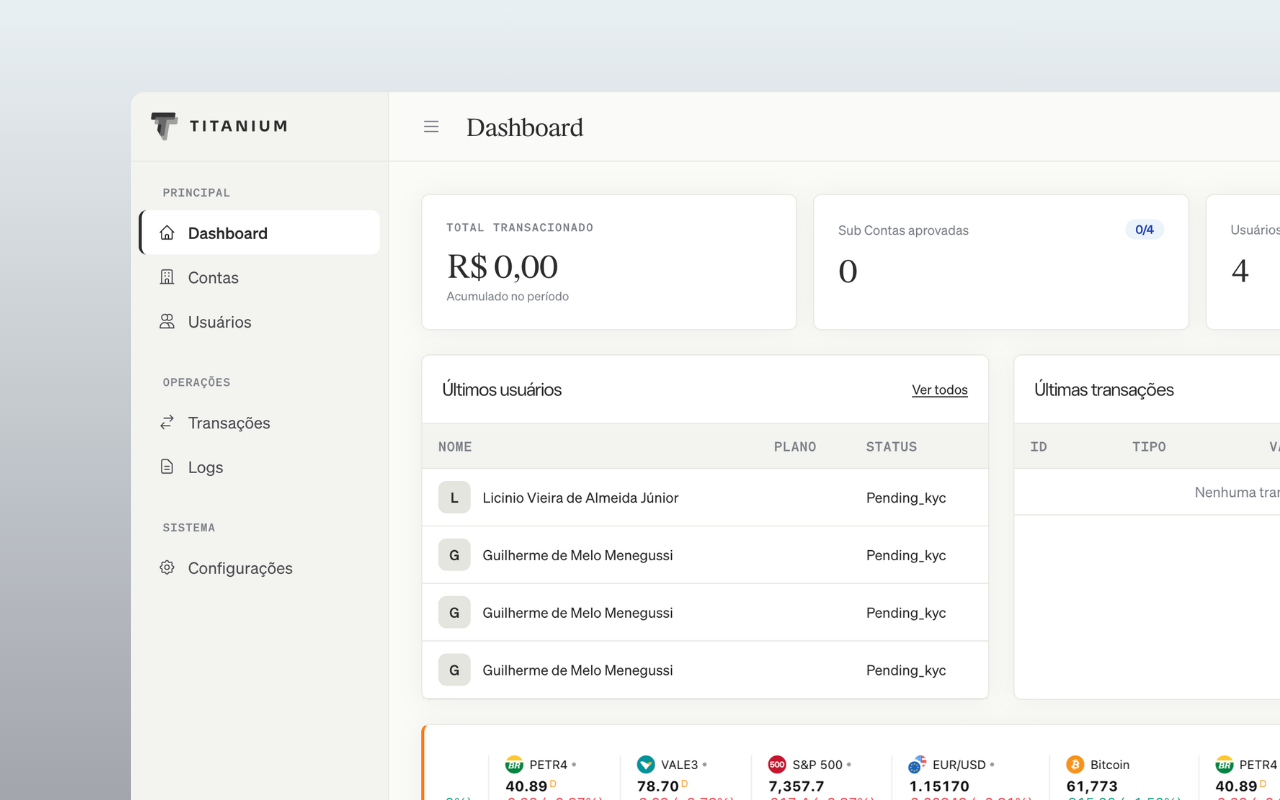This screenshot has height=800, width=1280.
Task: Open Transações in the sidebar
Action: pyautogui.click(x=260, y=422)
